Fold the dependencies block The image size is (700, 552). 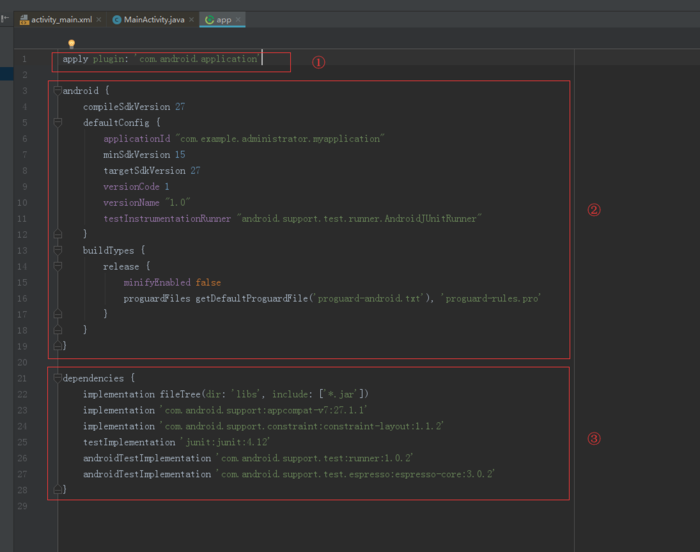[58, 378]
